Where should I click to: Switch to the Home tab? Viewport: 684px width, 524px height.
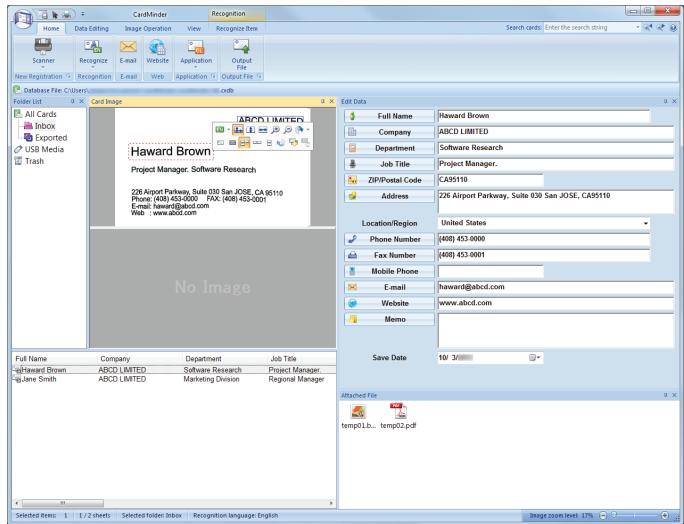(51, 28)
